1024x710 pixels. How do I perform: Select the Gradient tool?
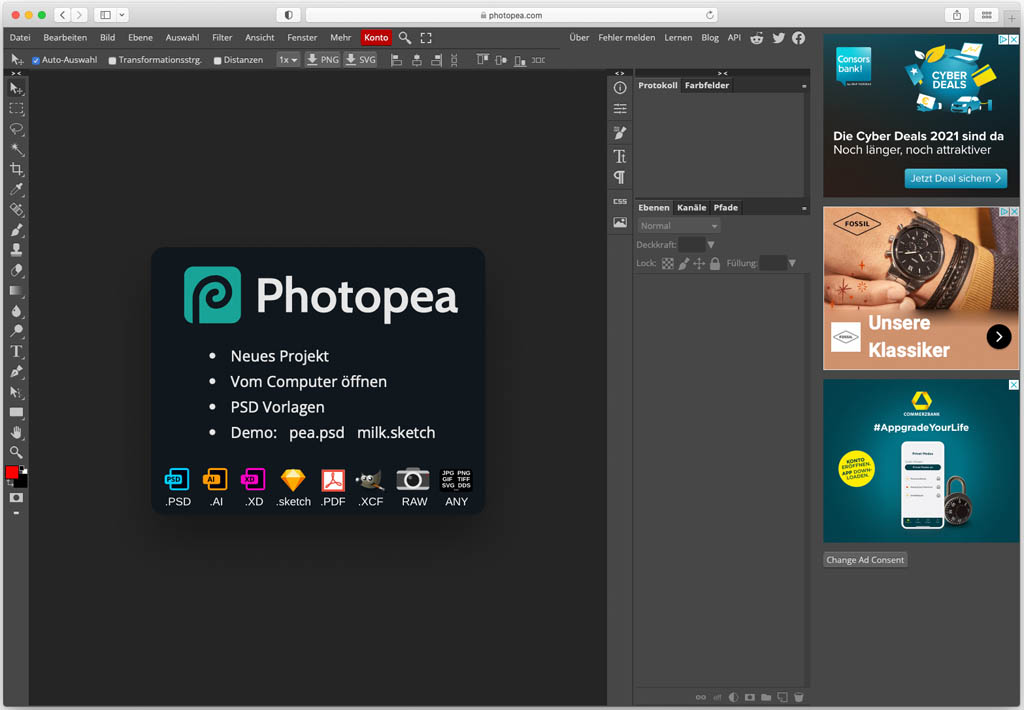(x=16, y=291)
